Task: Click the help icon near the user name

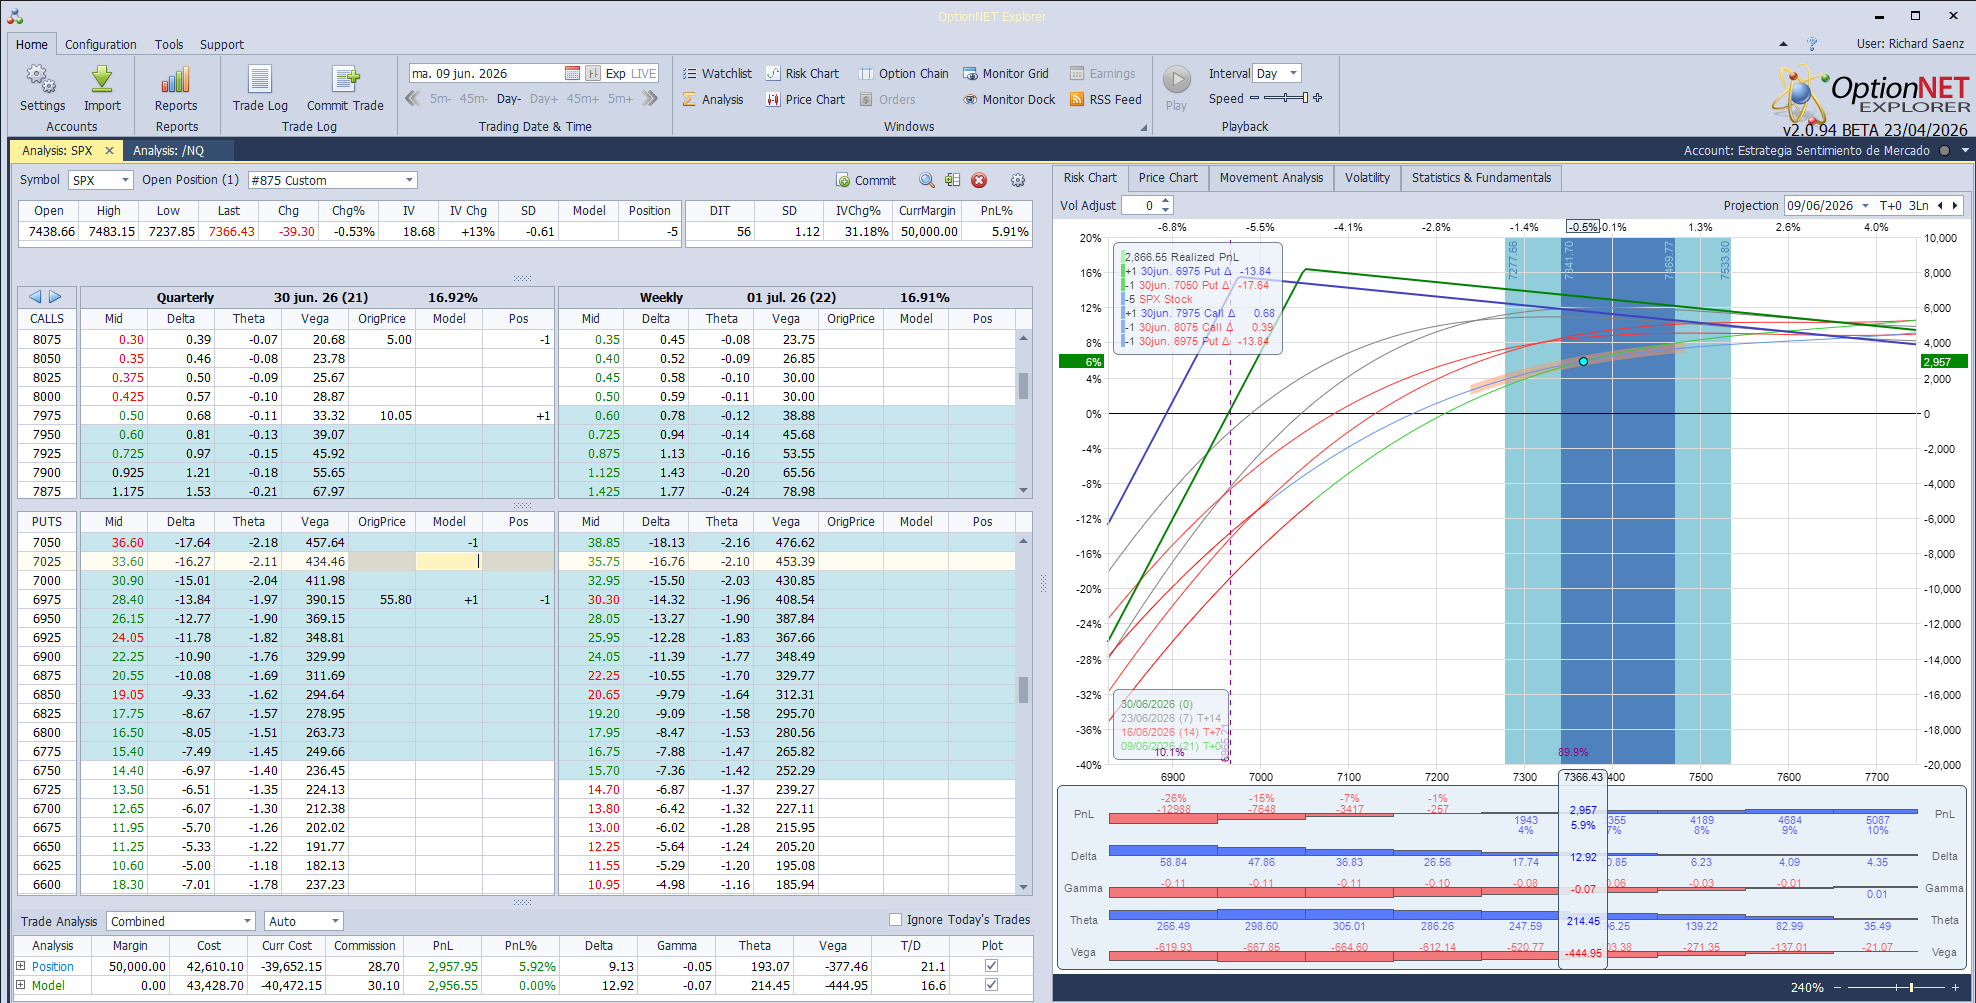Action: point(1812,44)
